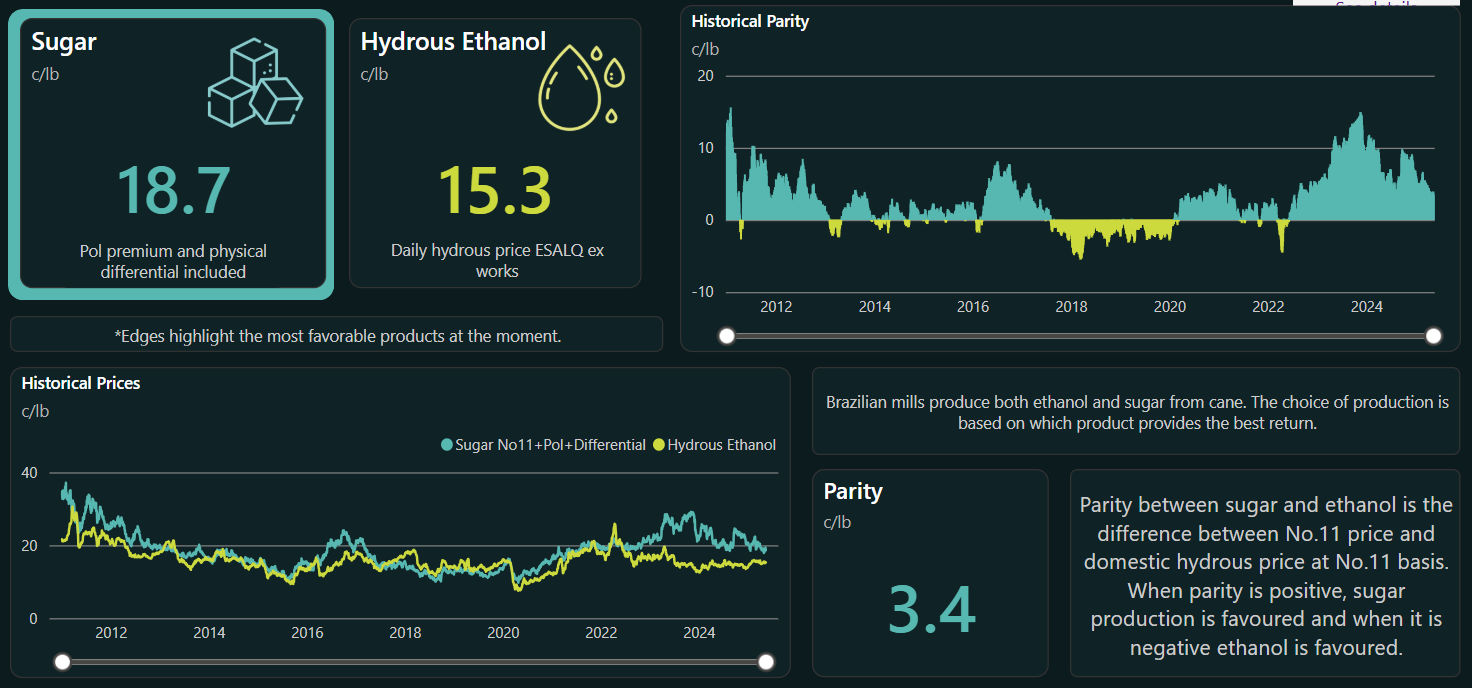The image size is (1472, 688).
Task: Click the 10 y-axis label in Historical Parity
Action: [705, 148]
